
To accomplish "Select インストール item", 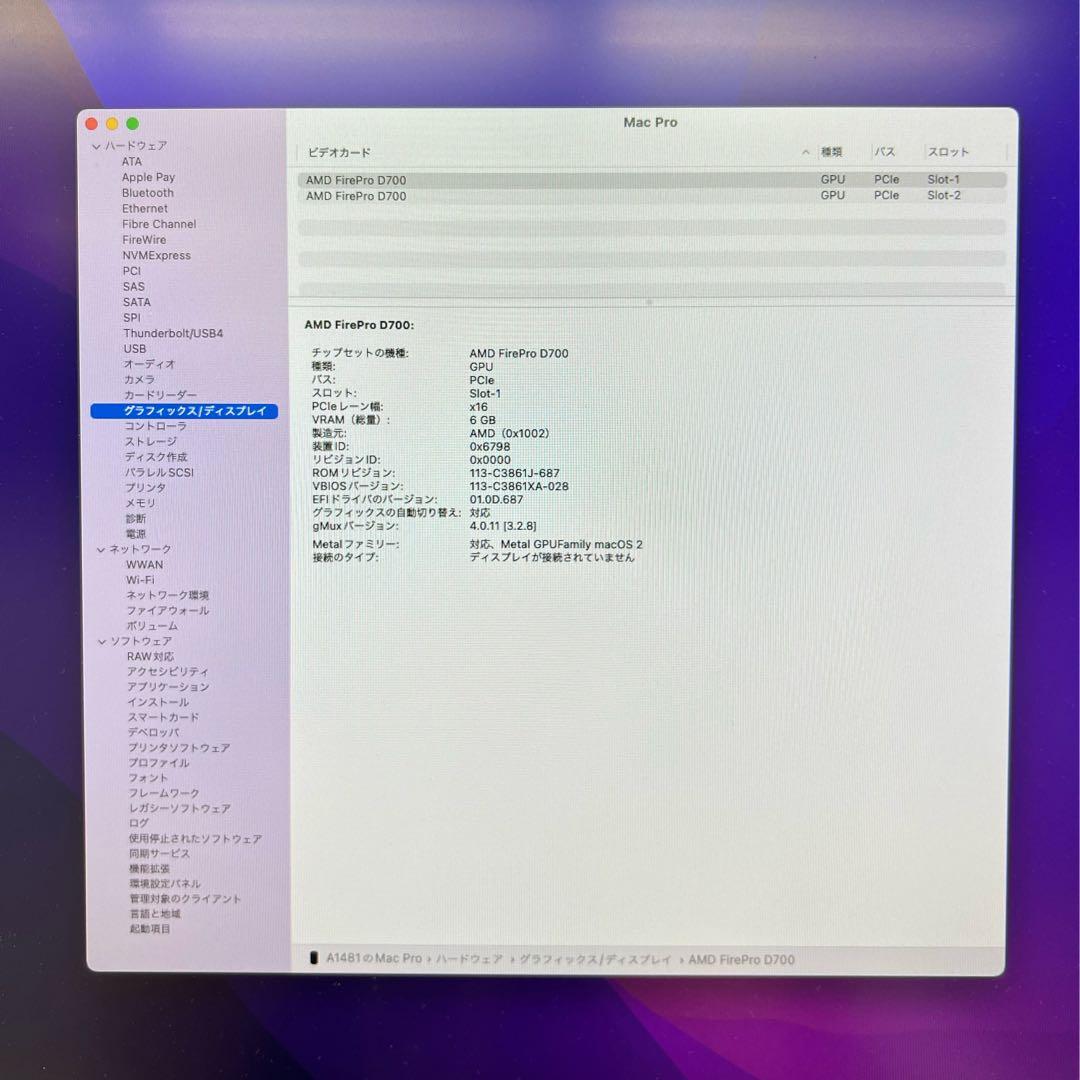I will point(158,703).
